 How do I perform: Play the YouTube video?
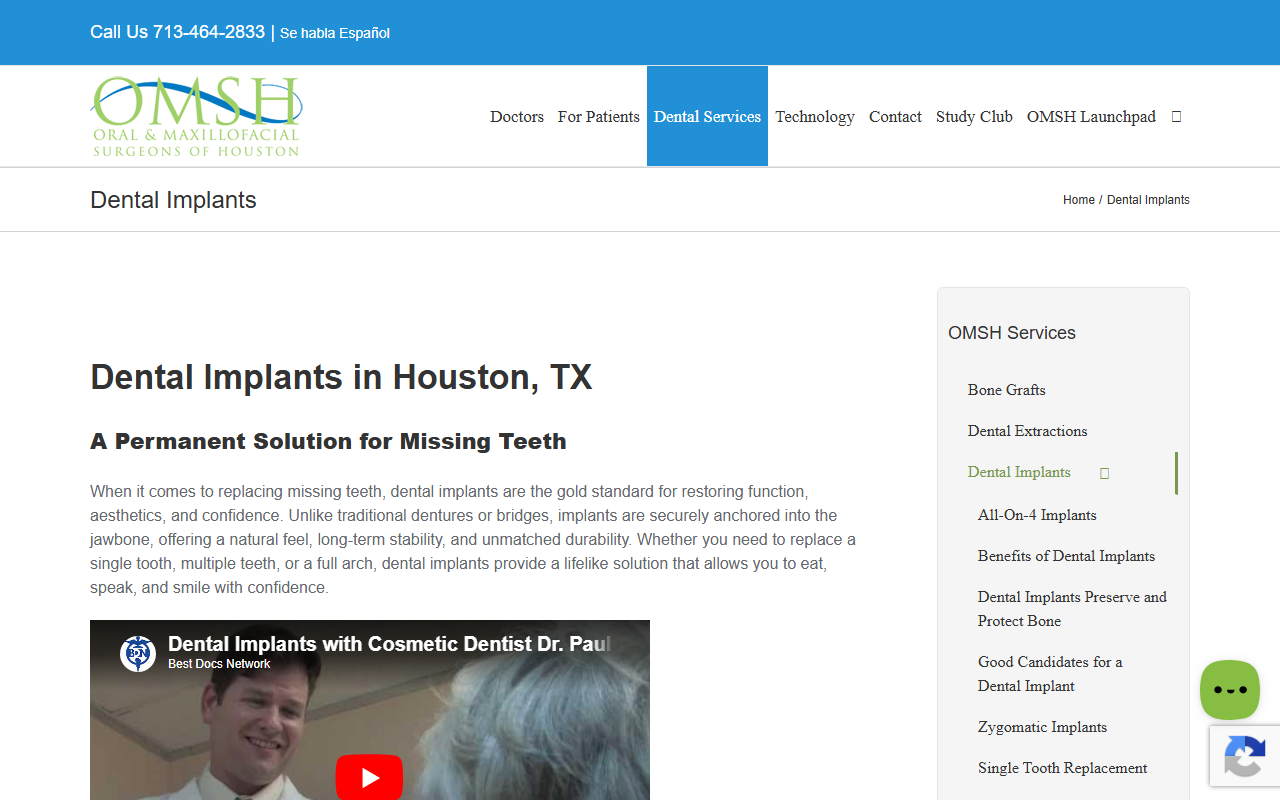[369, 778]
